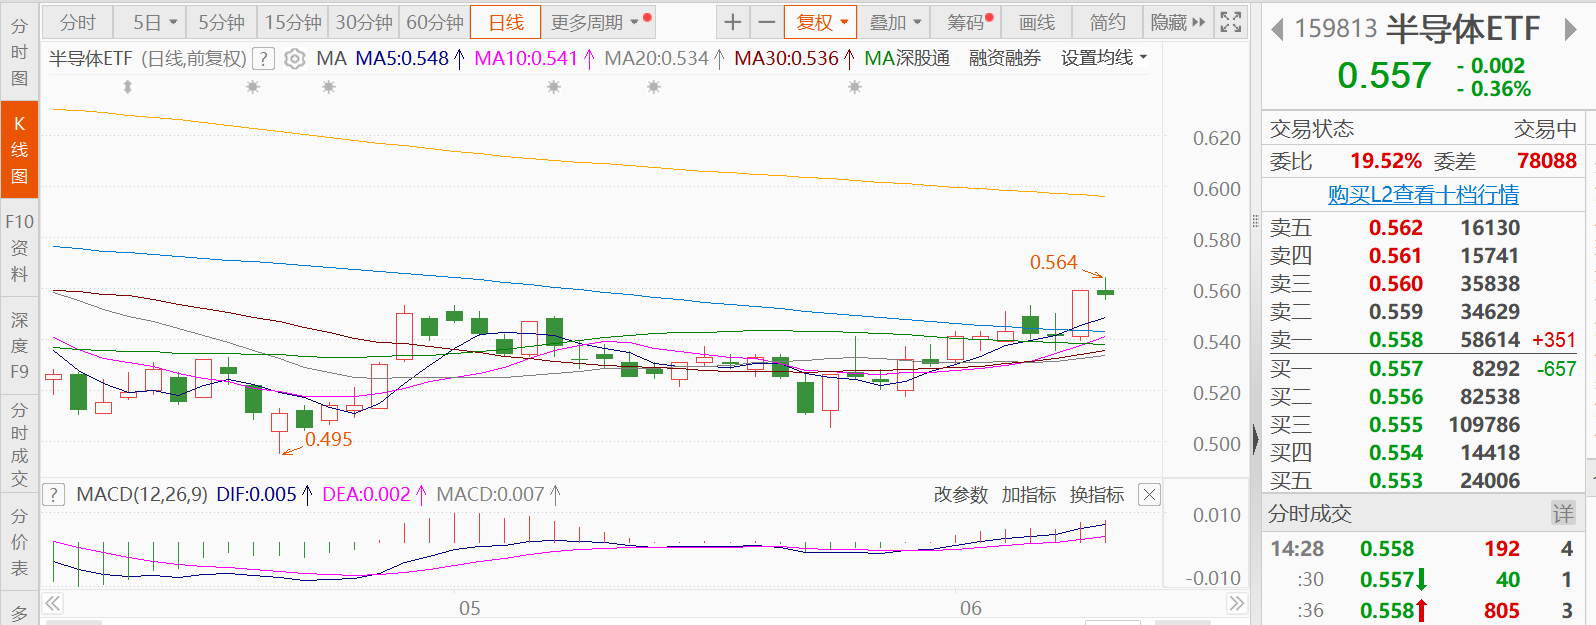Select 5分钟 period tab
Image resolution: width=1596 pixels, height=625 pixels.
221,22
